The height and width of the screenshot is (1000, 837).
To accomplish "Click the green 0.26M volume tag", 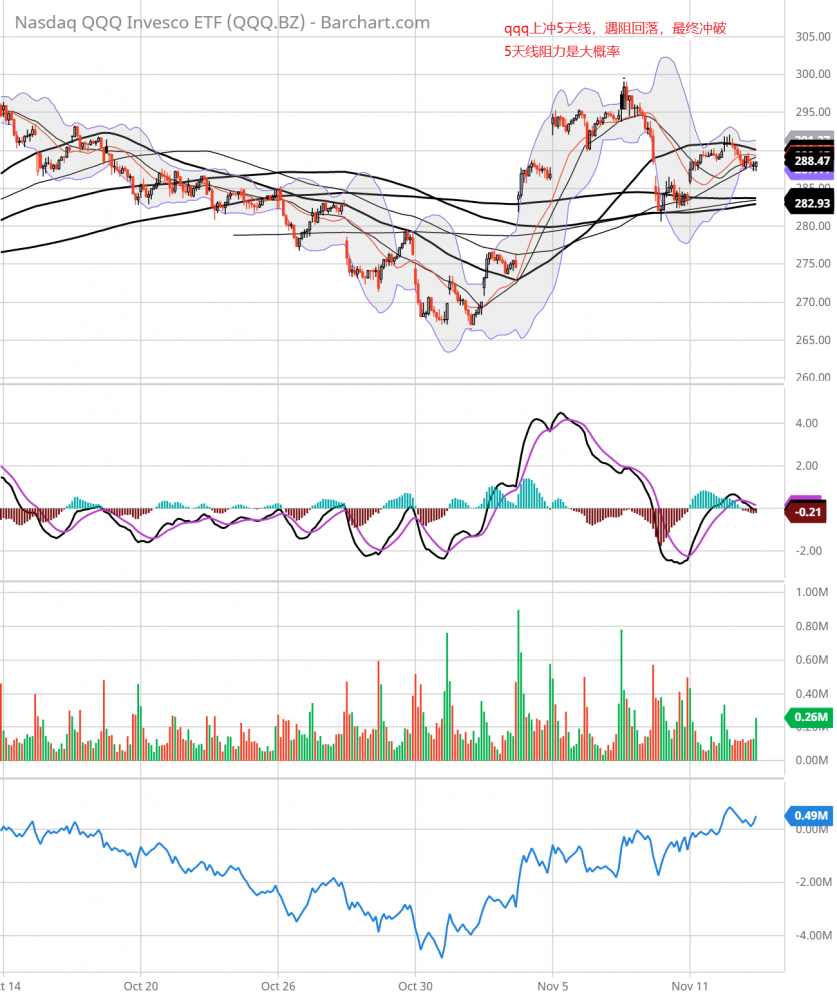I will [810, 717].
